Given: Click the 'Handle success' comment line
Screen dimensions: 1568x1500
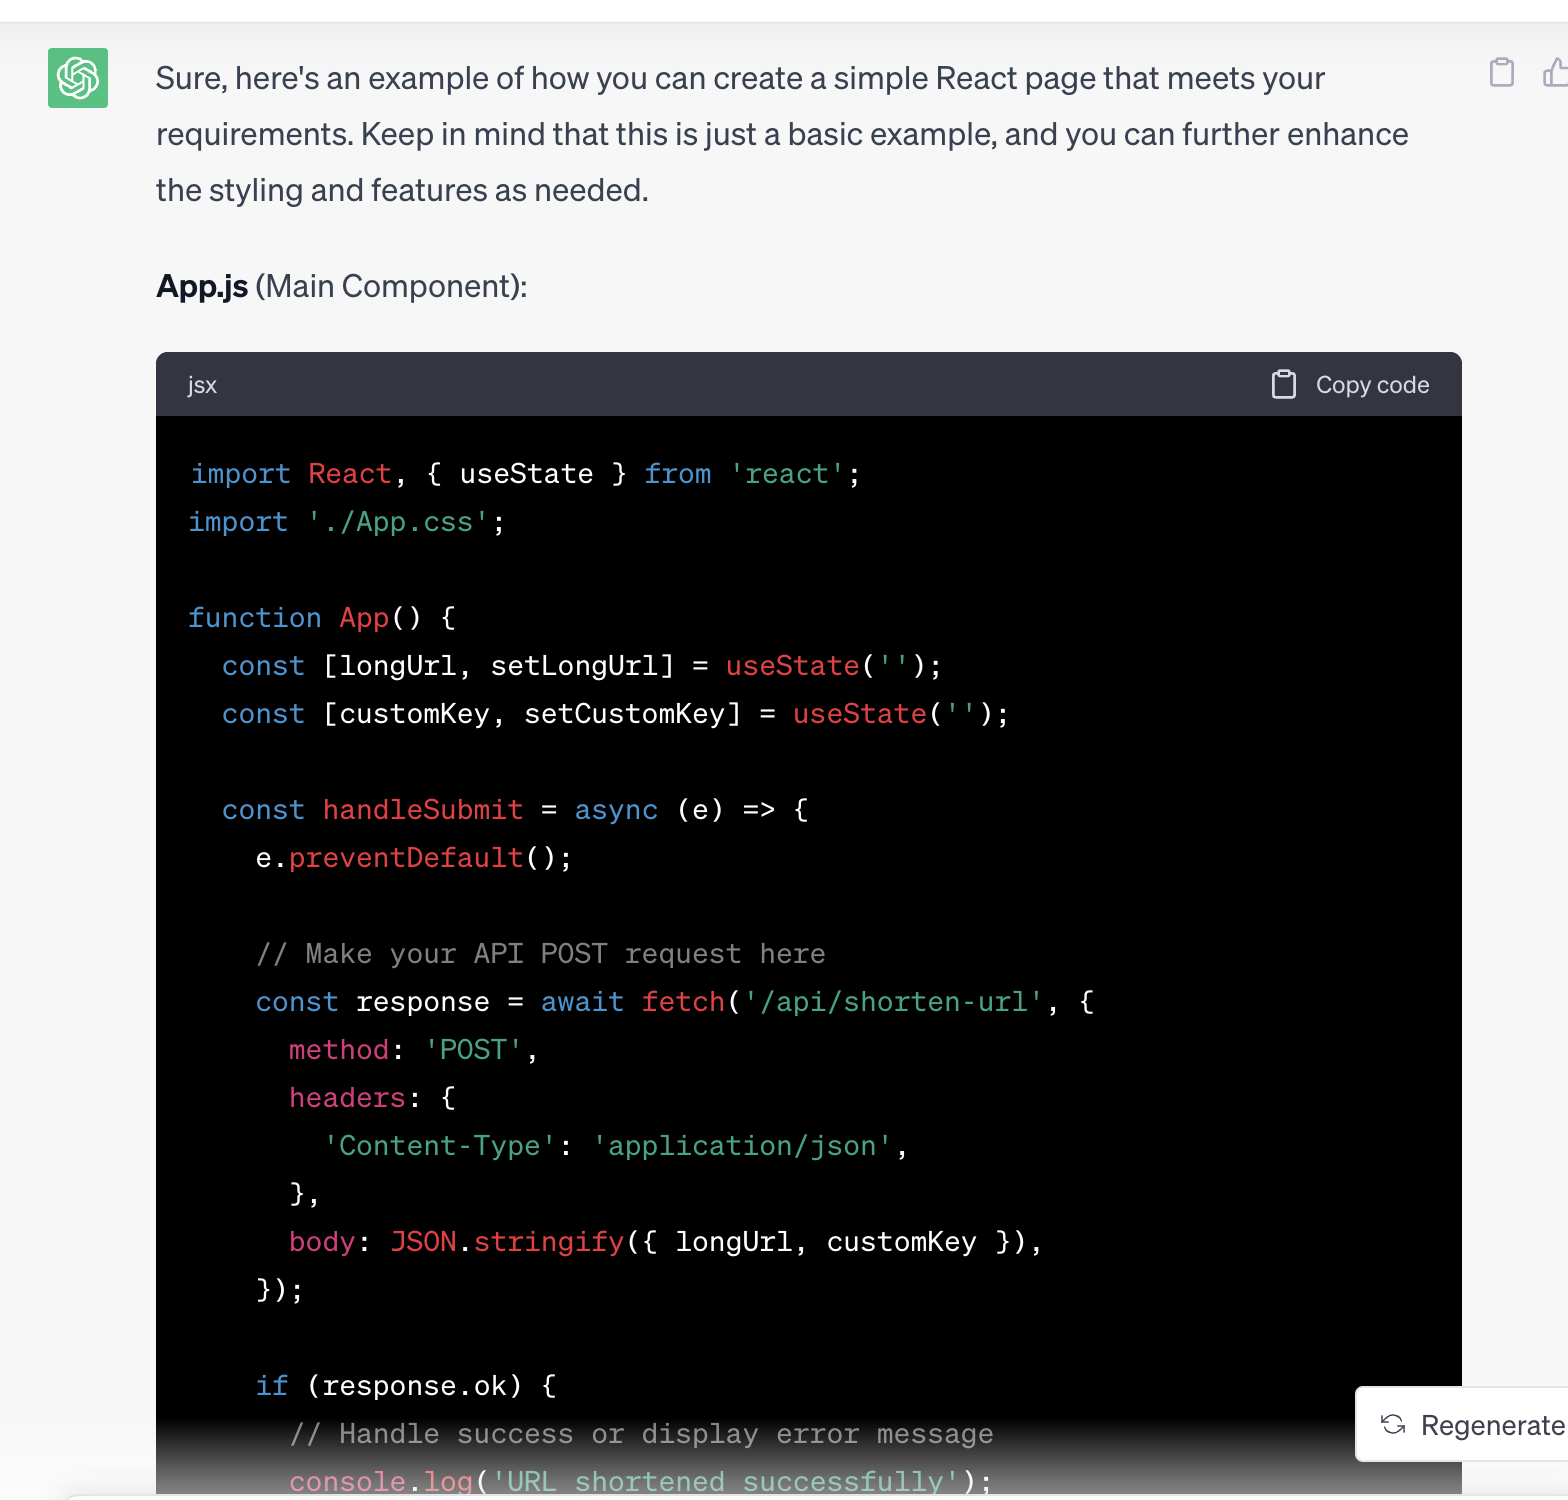Looking at the screenshot, I should pos(641,1434).
